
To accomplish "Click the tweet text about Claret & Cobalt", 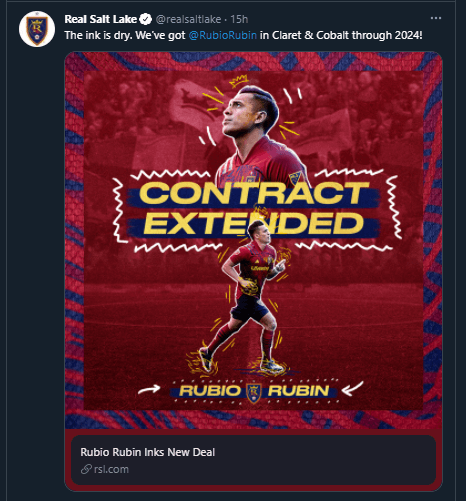I will tap(243, 35).
